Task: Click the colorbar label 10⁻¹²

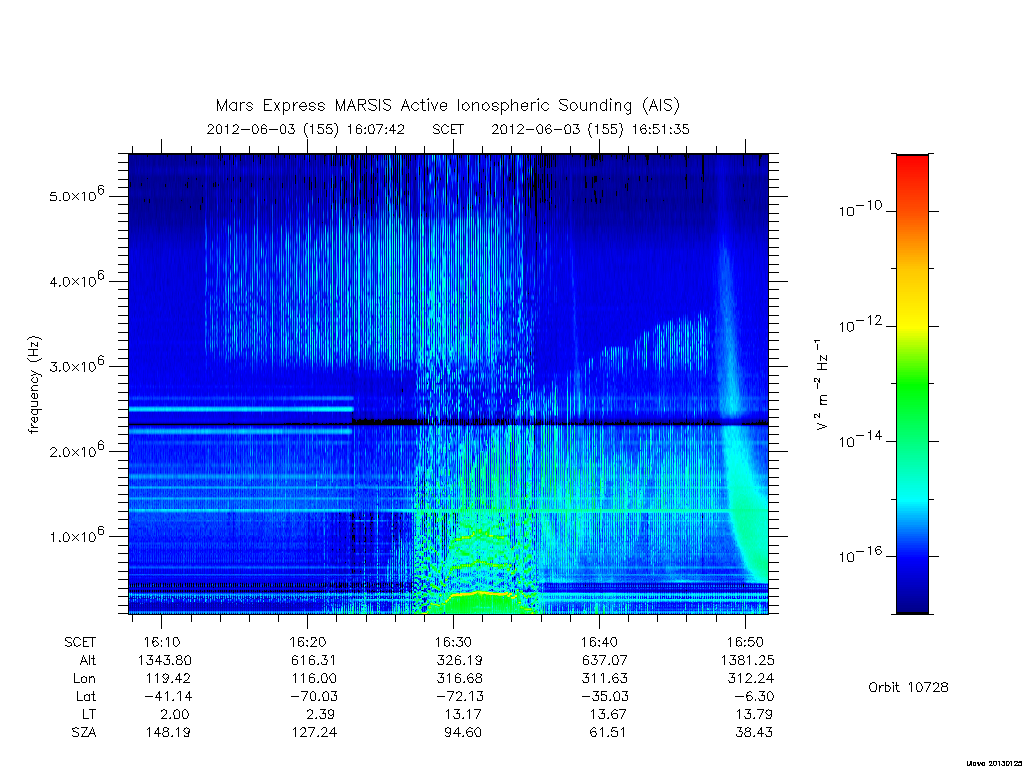Action: tap(860, 324)
